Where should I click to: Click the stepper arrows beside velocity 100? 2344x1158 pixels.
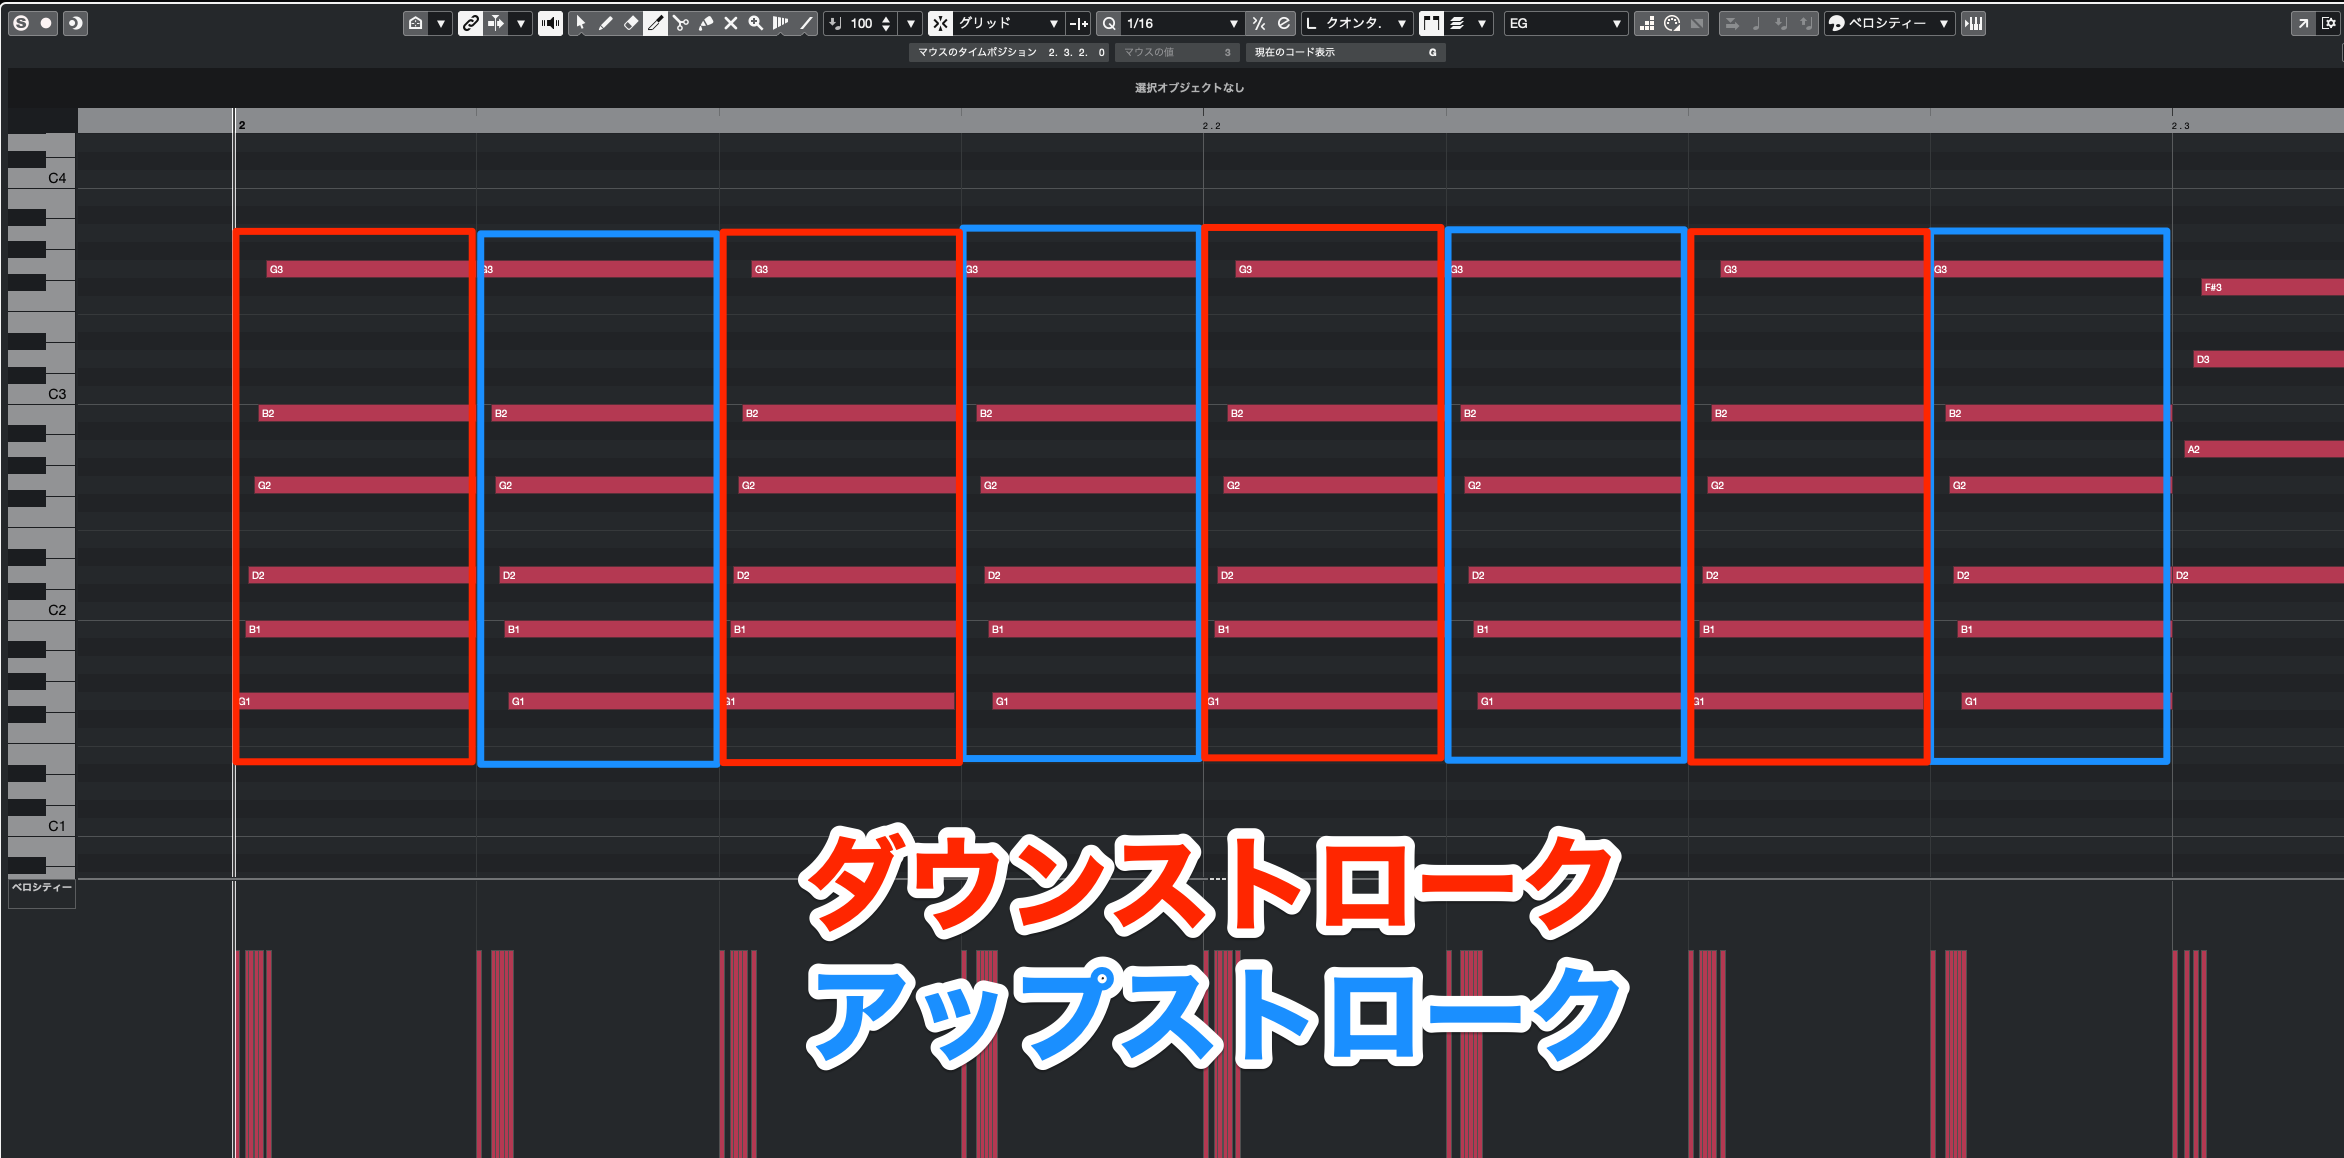coord(886,23)
